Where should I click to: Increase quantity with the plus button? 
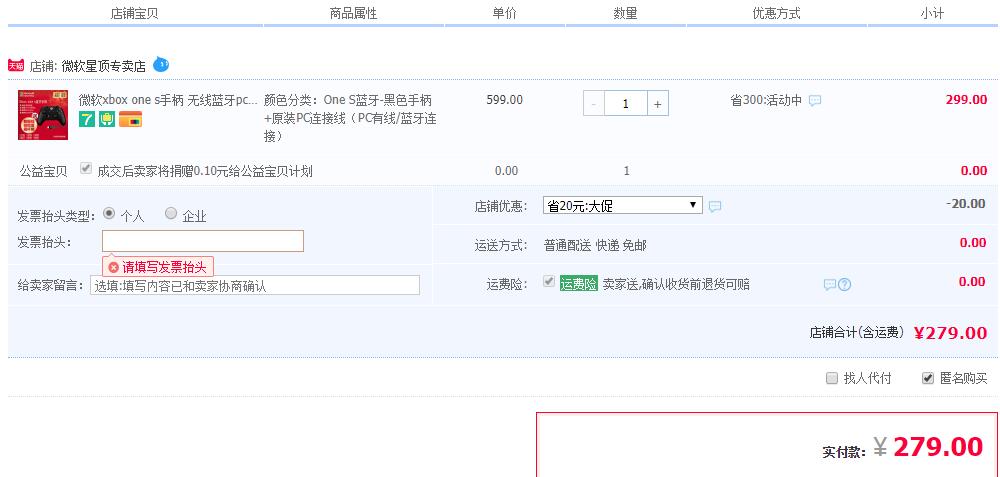click(658, 103)
